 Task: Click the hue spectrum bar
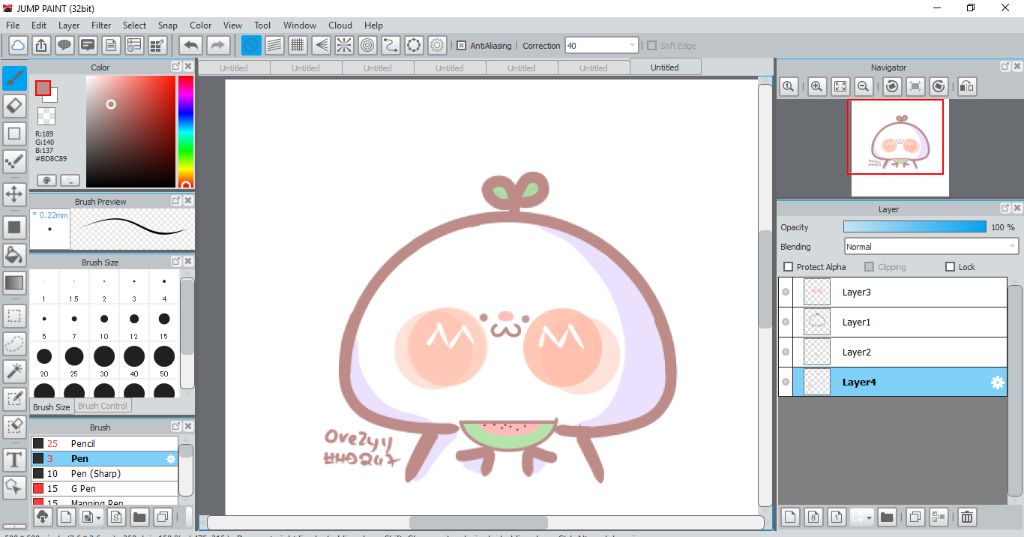(185, 131)
